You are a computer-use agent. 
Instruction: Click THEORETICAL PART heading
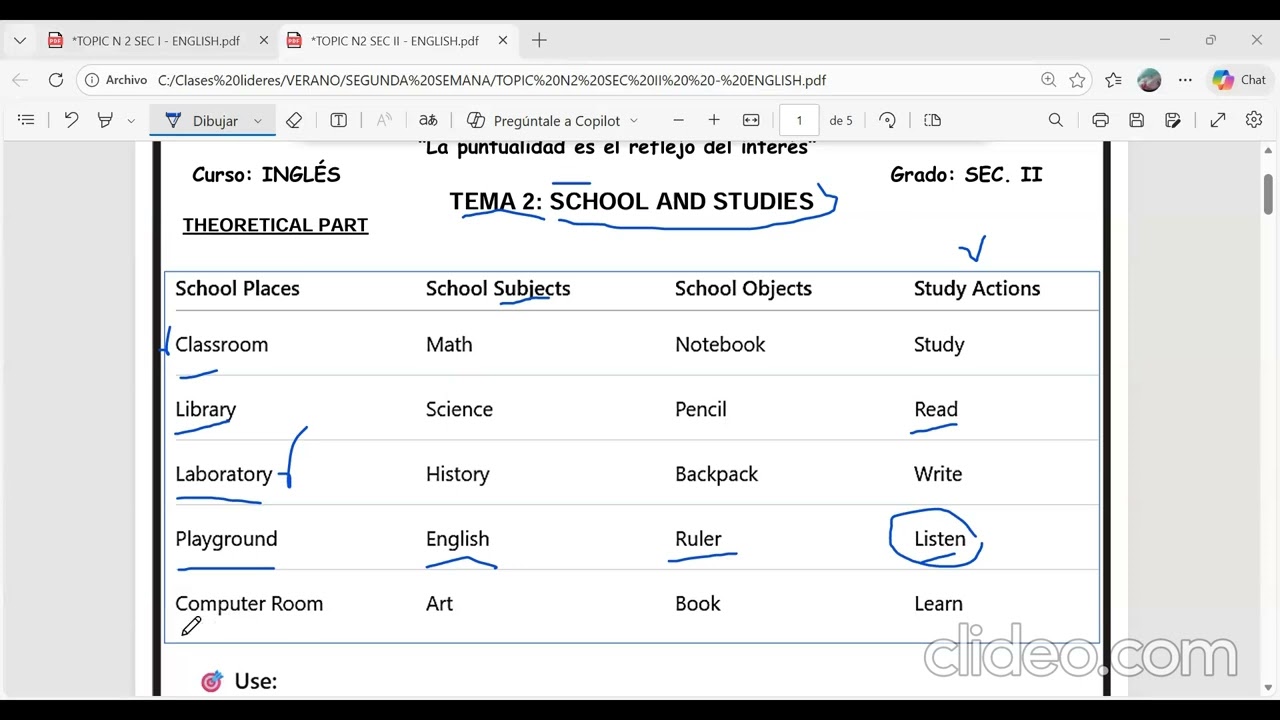275,225
